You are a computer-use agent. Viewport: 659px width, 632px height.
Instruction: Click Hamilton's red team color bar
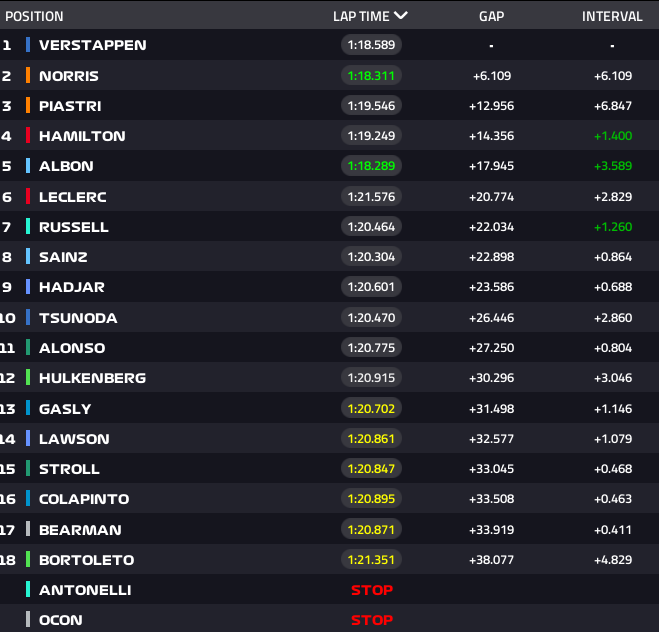point(28,136)
